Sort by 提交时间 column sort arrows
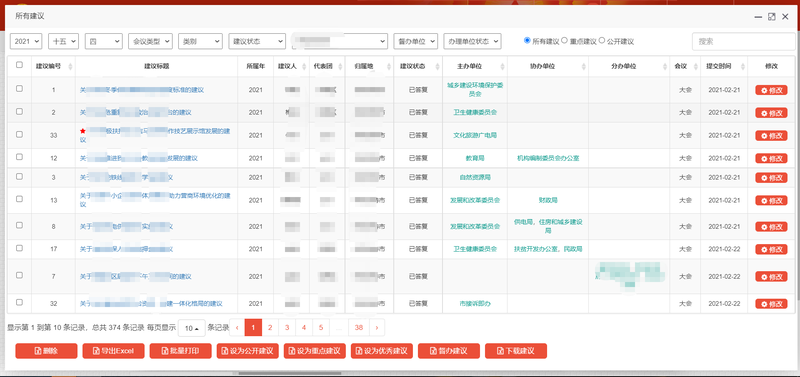Screen dimensions: 800x377 click(743, 66)
